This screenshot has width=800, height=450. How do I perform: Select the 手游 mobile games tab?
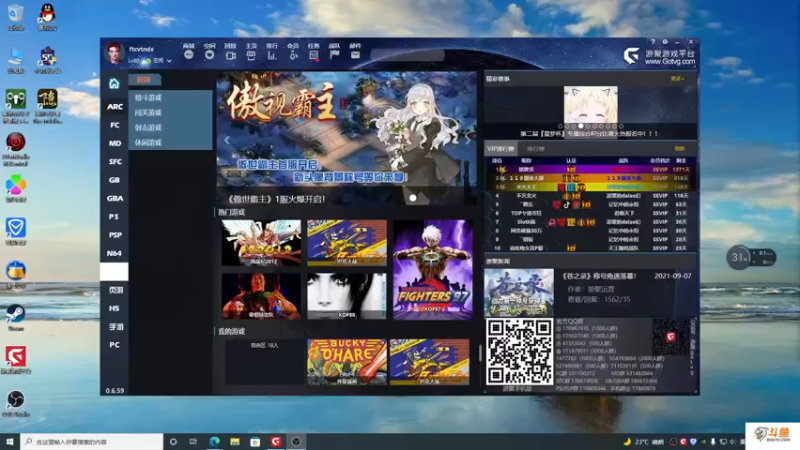click(x=114, y=327)
